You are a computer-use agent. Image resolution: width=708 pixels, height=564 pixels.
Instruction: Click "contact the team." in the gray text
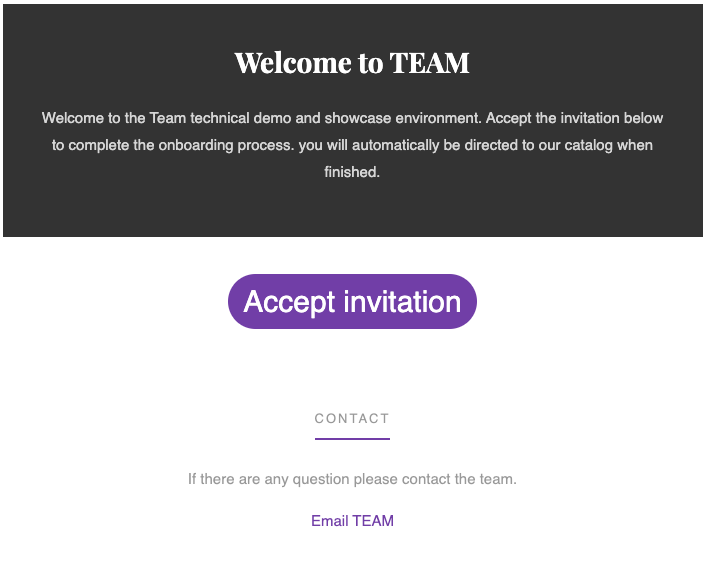459,479
